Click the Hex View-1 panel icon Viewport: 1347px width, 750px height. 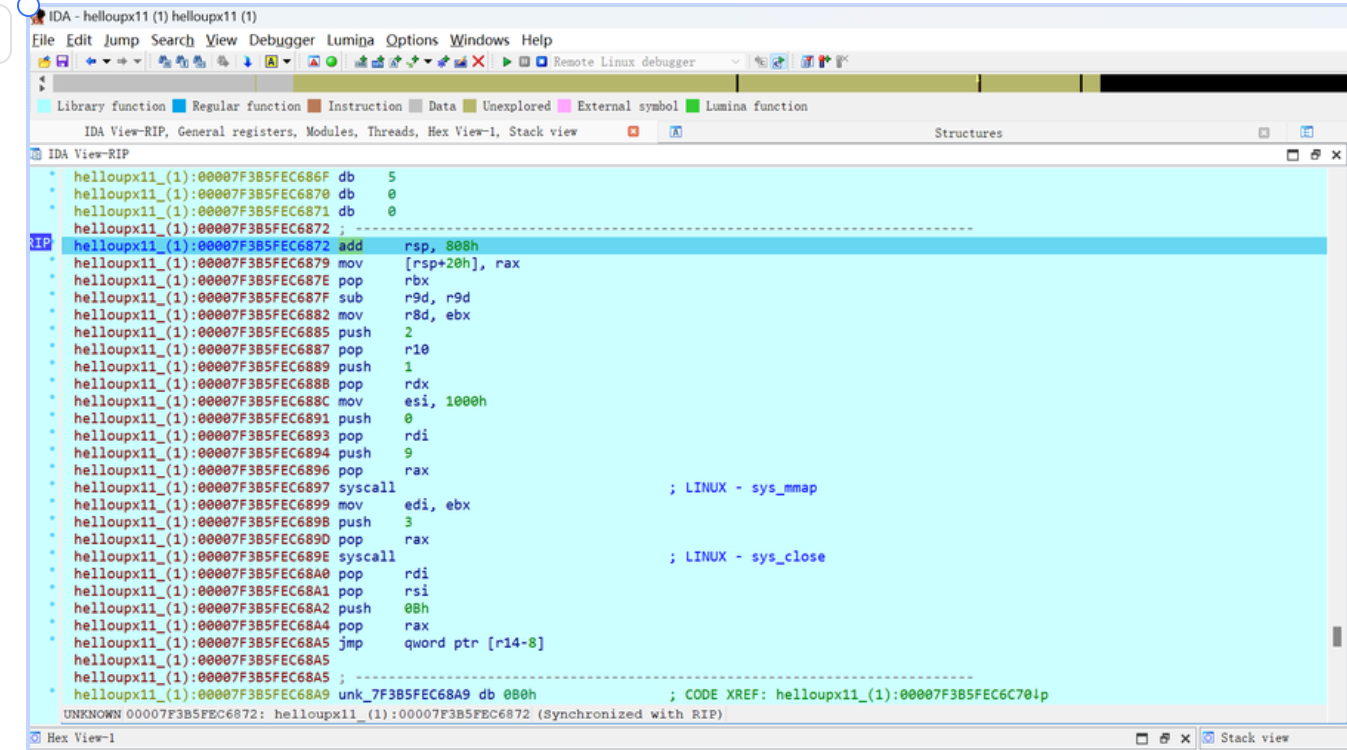coord(36,738)
